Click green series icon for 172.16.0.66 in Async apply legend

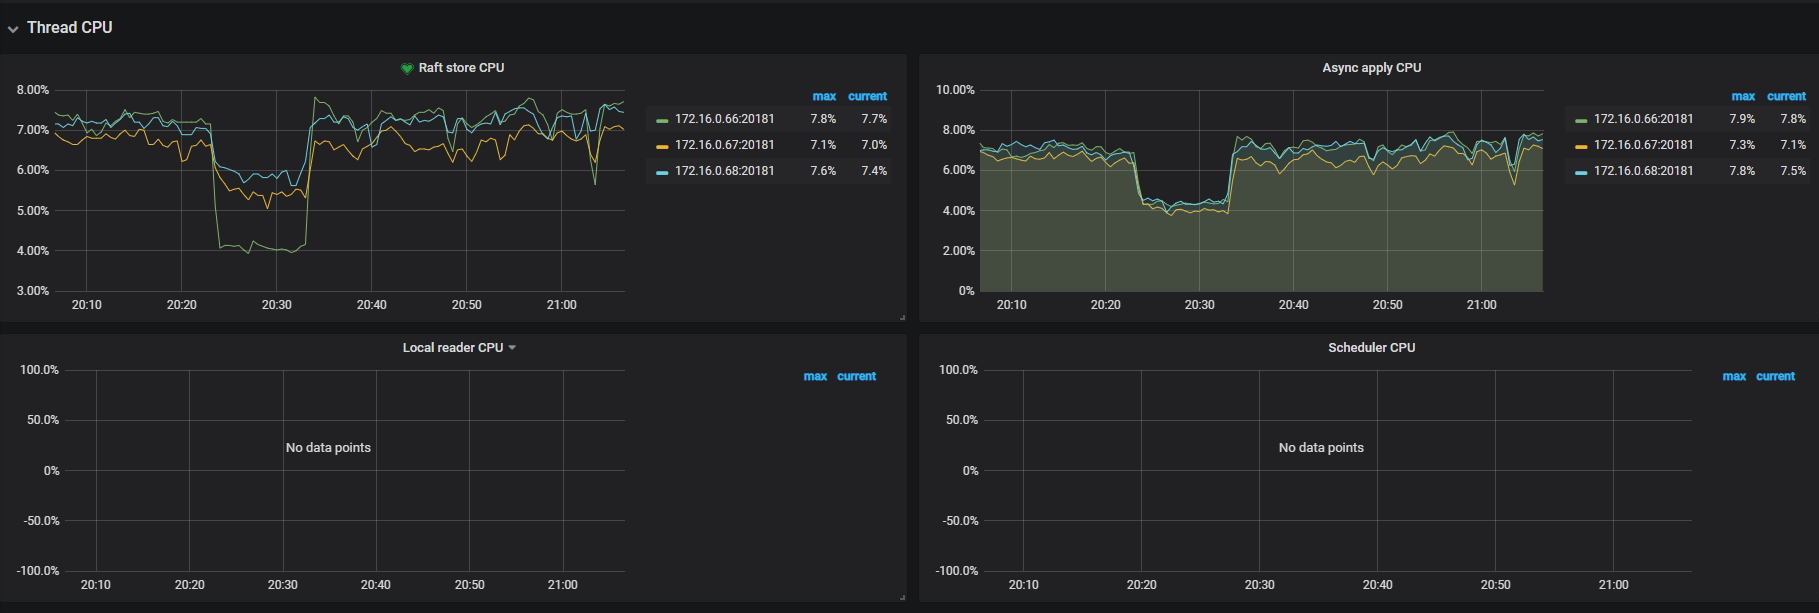pyautogui.click(x=1581, y=120)
